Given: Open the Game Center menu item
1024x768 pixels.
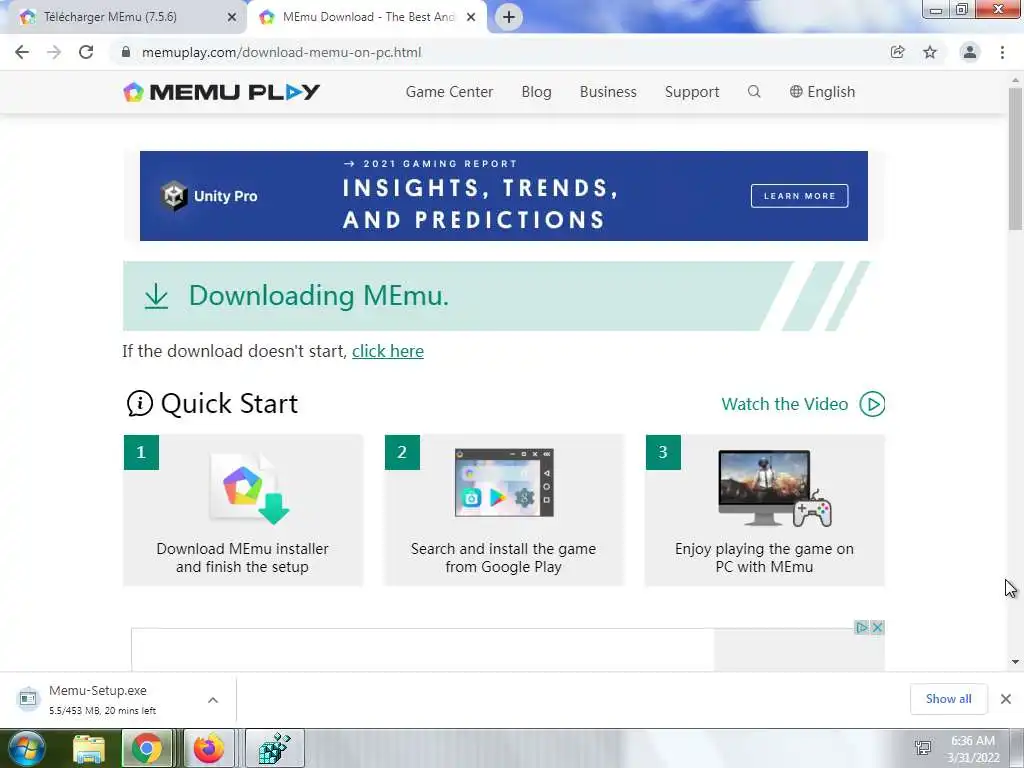Looking at the screenshot, I should coord(449,92).
